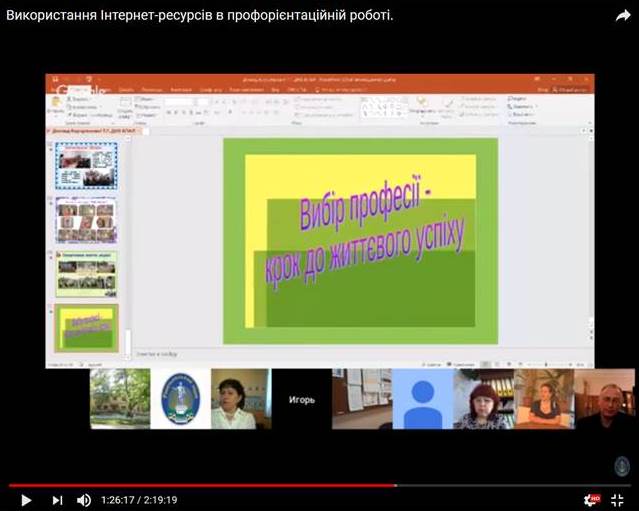Click the video title text
Screen dimensions: 639x511
[200, 16]
